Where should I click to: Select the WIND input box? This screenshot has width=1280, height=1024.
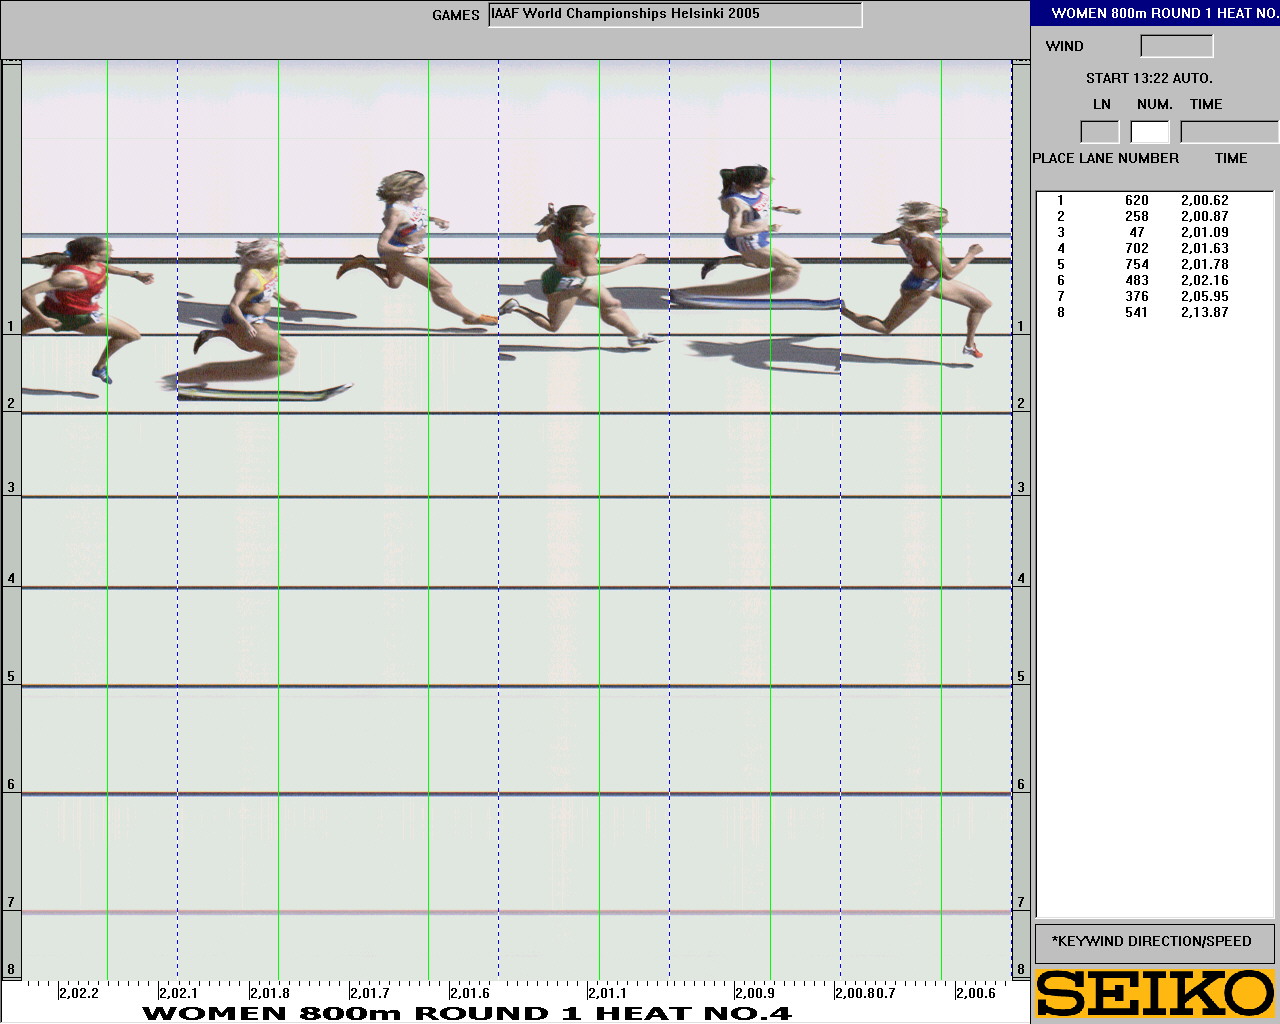click(x=1176, y=46)
